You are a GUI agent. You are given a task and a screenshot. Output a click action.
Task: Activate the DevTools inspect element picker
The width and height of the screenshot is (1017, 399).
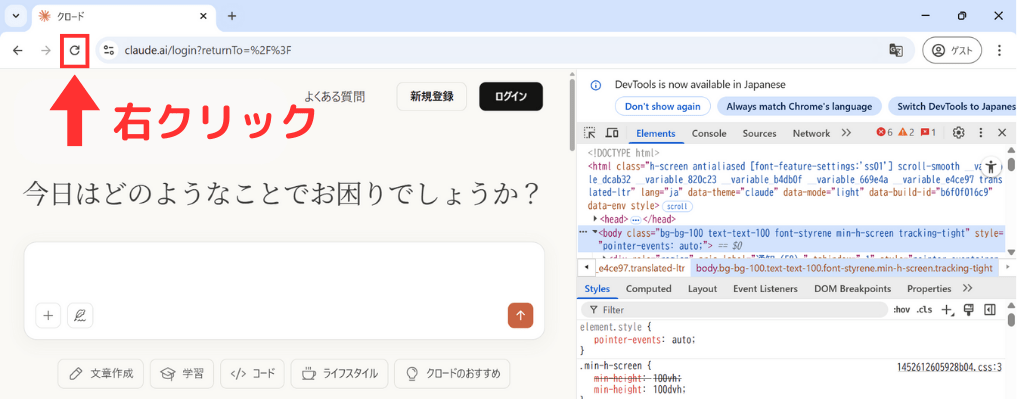tap(590, 133)
